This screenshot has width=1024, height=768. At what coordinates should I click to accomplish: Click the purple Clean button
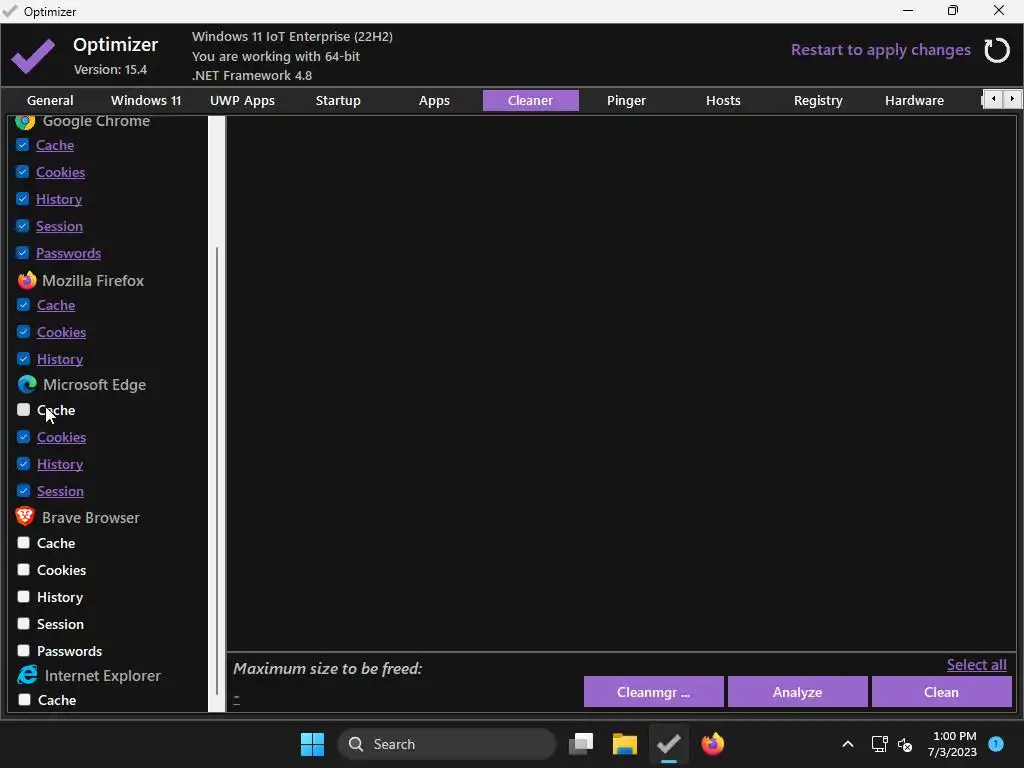pos(942,692)
